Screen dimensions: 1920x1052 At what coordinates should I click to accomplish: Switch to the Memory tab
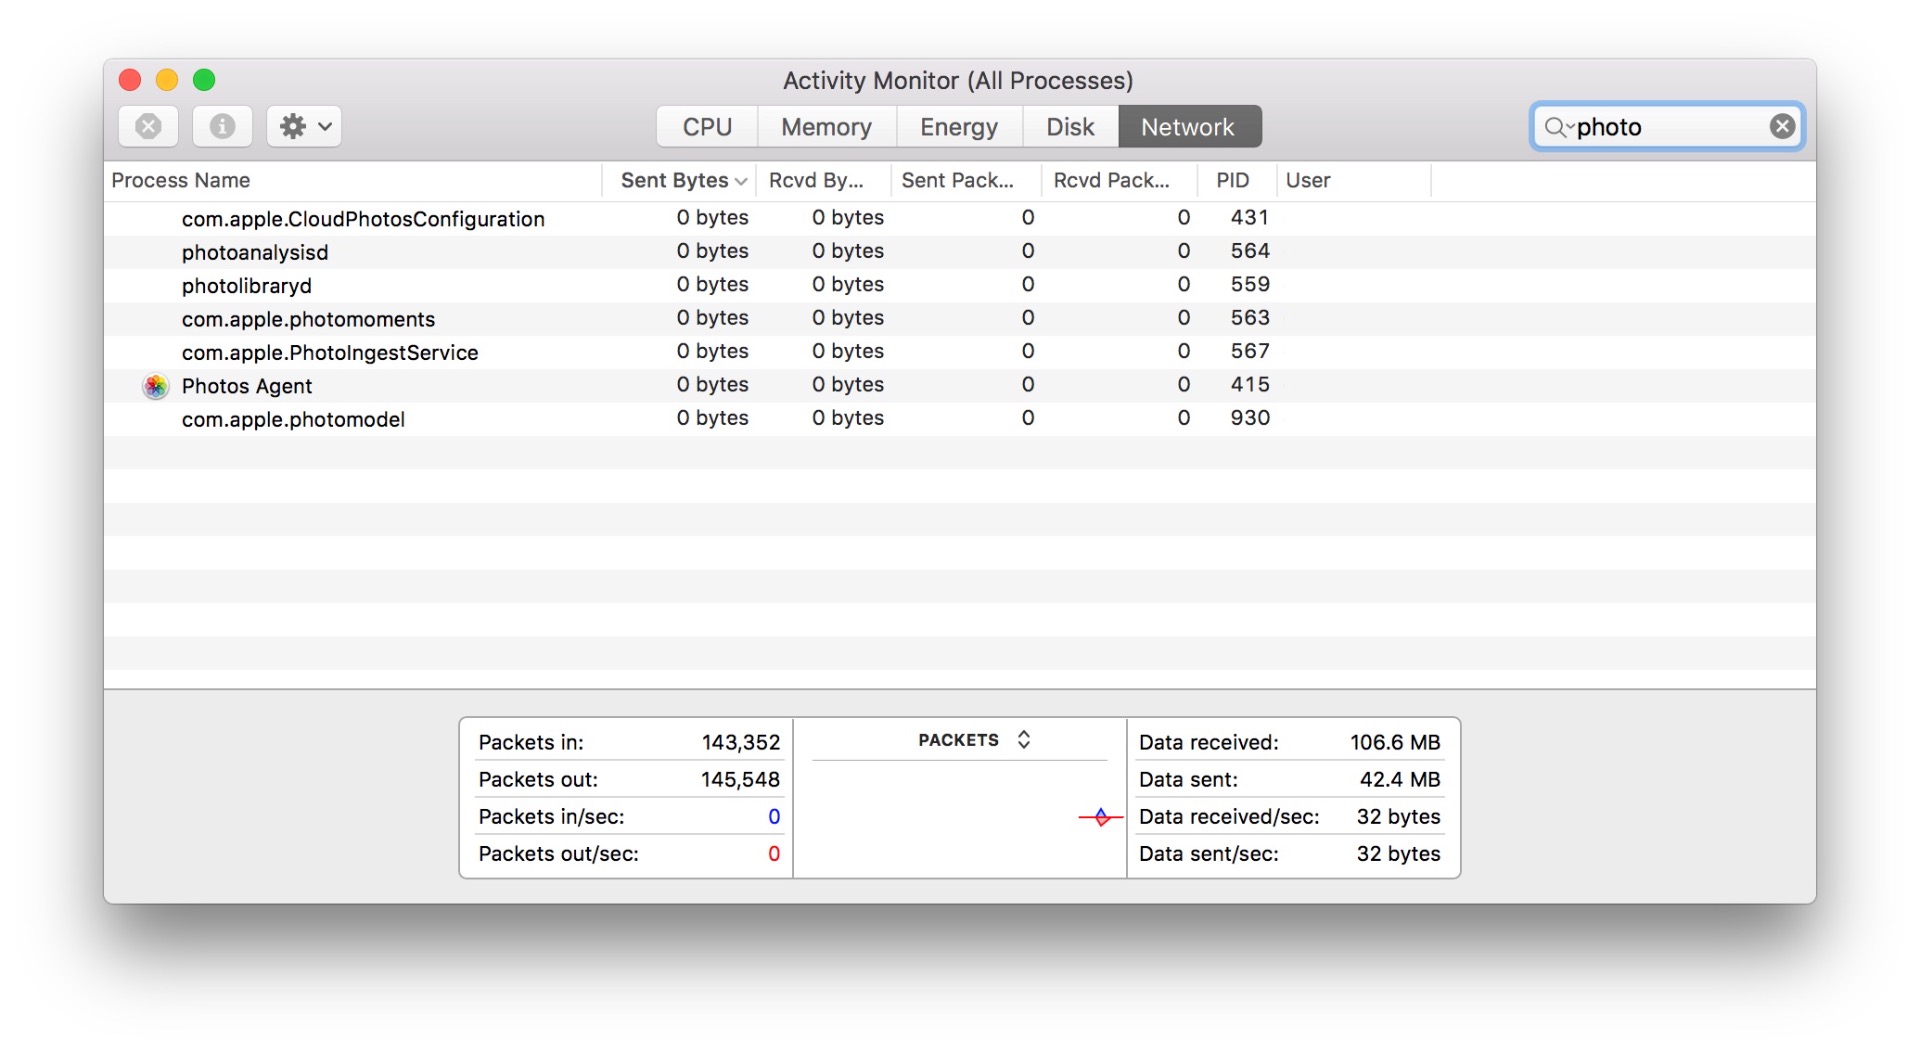pos(826,127)
